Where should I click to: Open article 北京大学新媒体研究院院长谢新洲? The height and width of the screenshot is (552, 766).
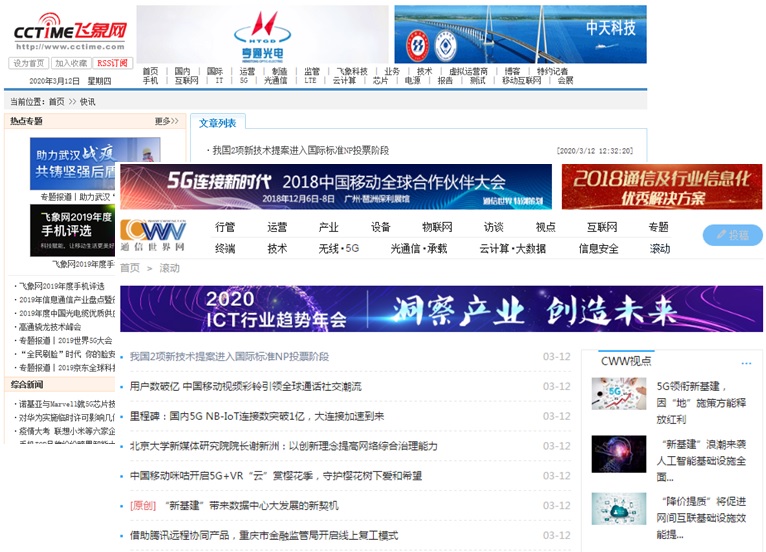click(x=283, y=446)
